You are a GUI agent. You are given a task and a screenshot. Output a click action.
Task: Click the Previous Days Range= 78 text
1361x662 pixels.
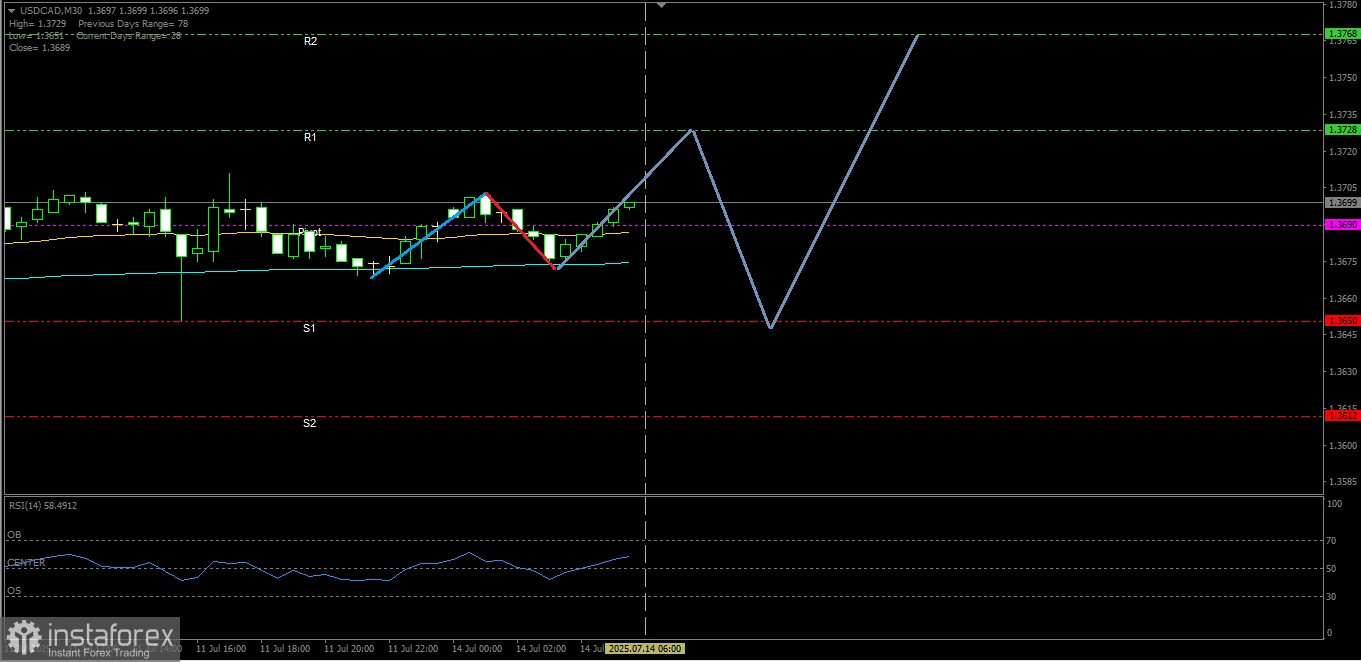132,23
